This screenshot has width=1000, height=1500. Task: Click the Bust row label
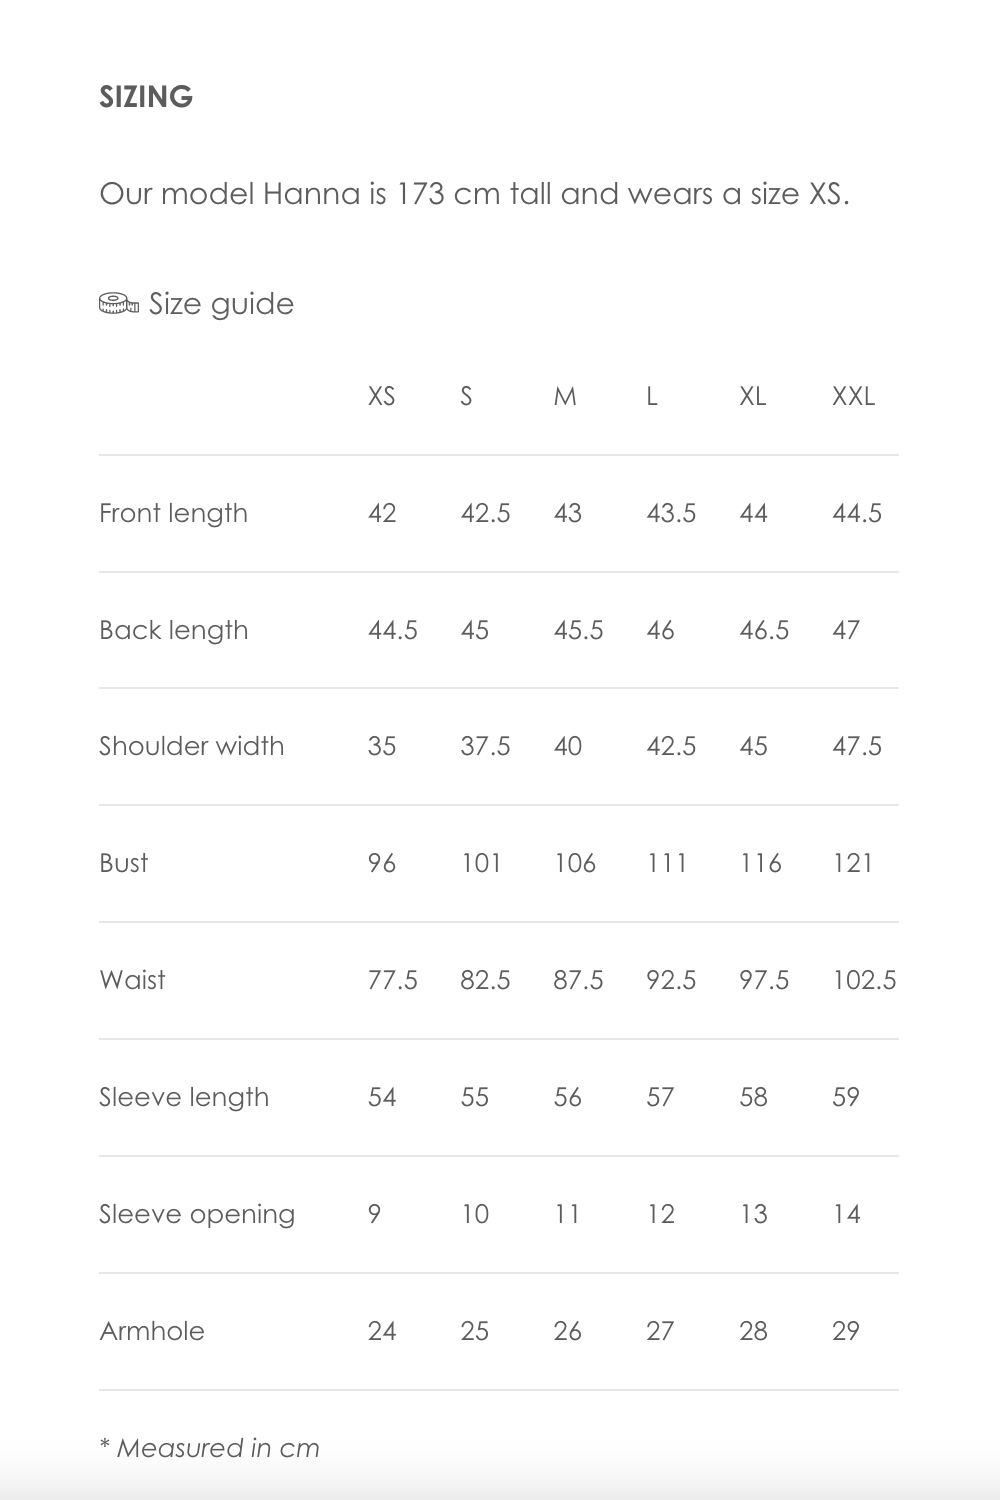pos(124,863)
